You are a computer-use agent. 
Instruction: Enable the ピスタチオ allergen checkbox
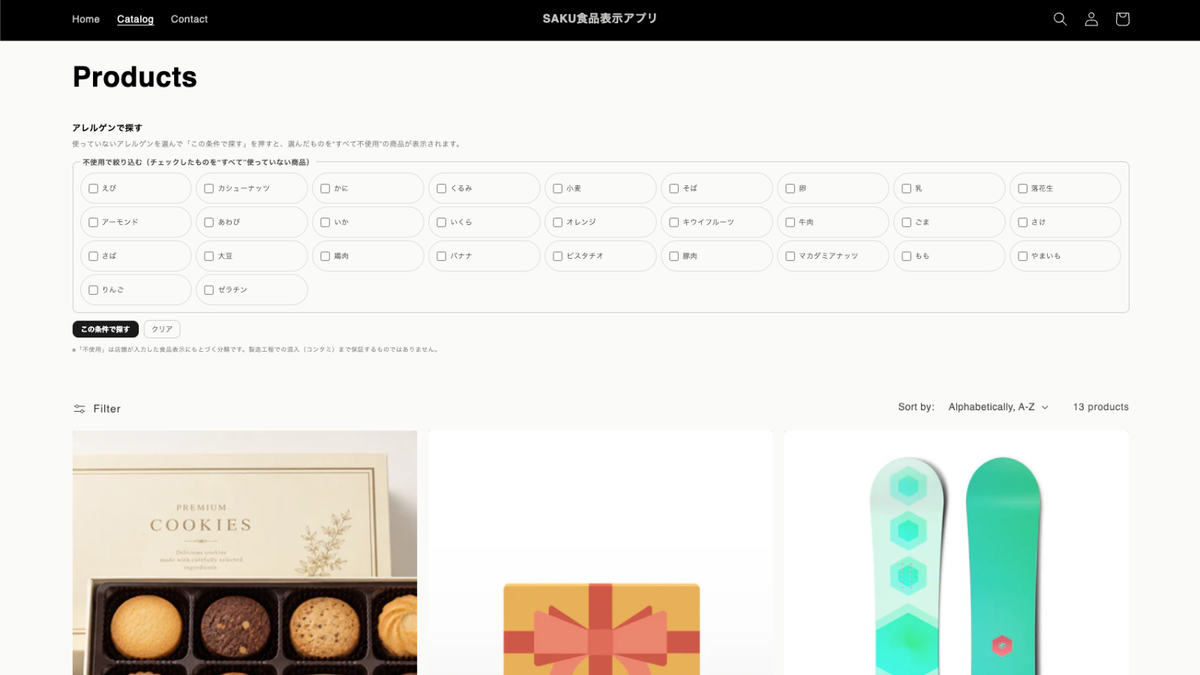[557, 256]
